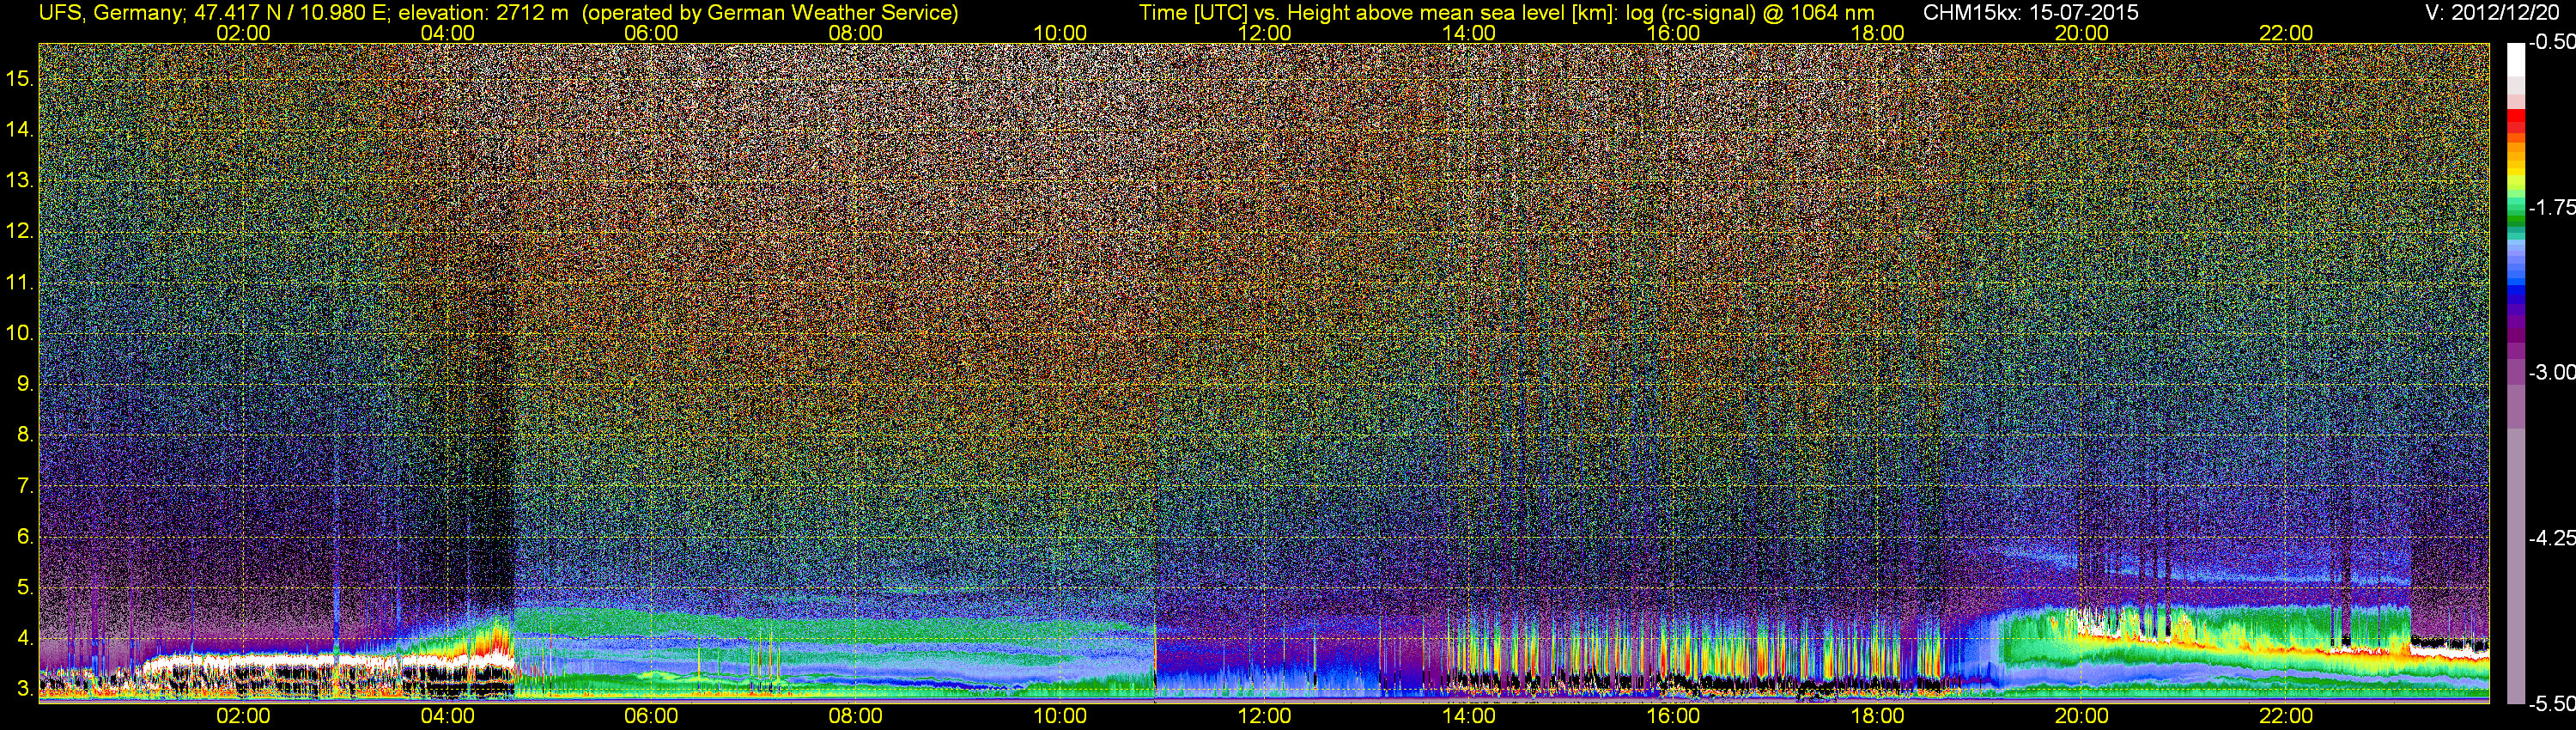Click the 15. km height axis label

point(20,78)
